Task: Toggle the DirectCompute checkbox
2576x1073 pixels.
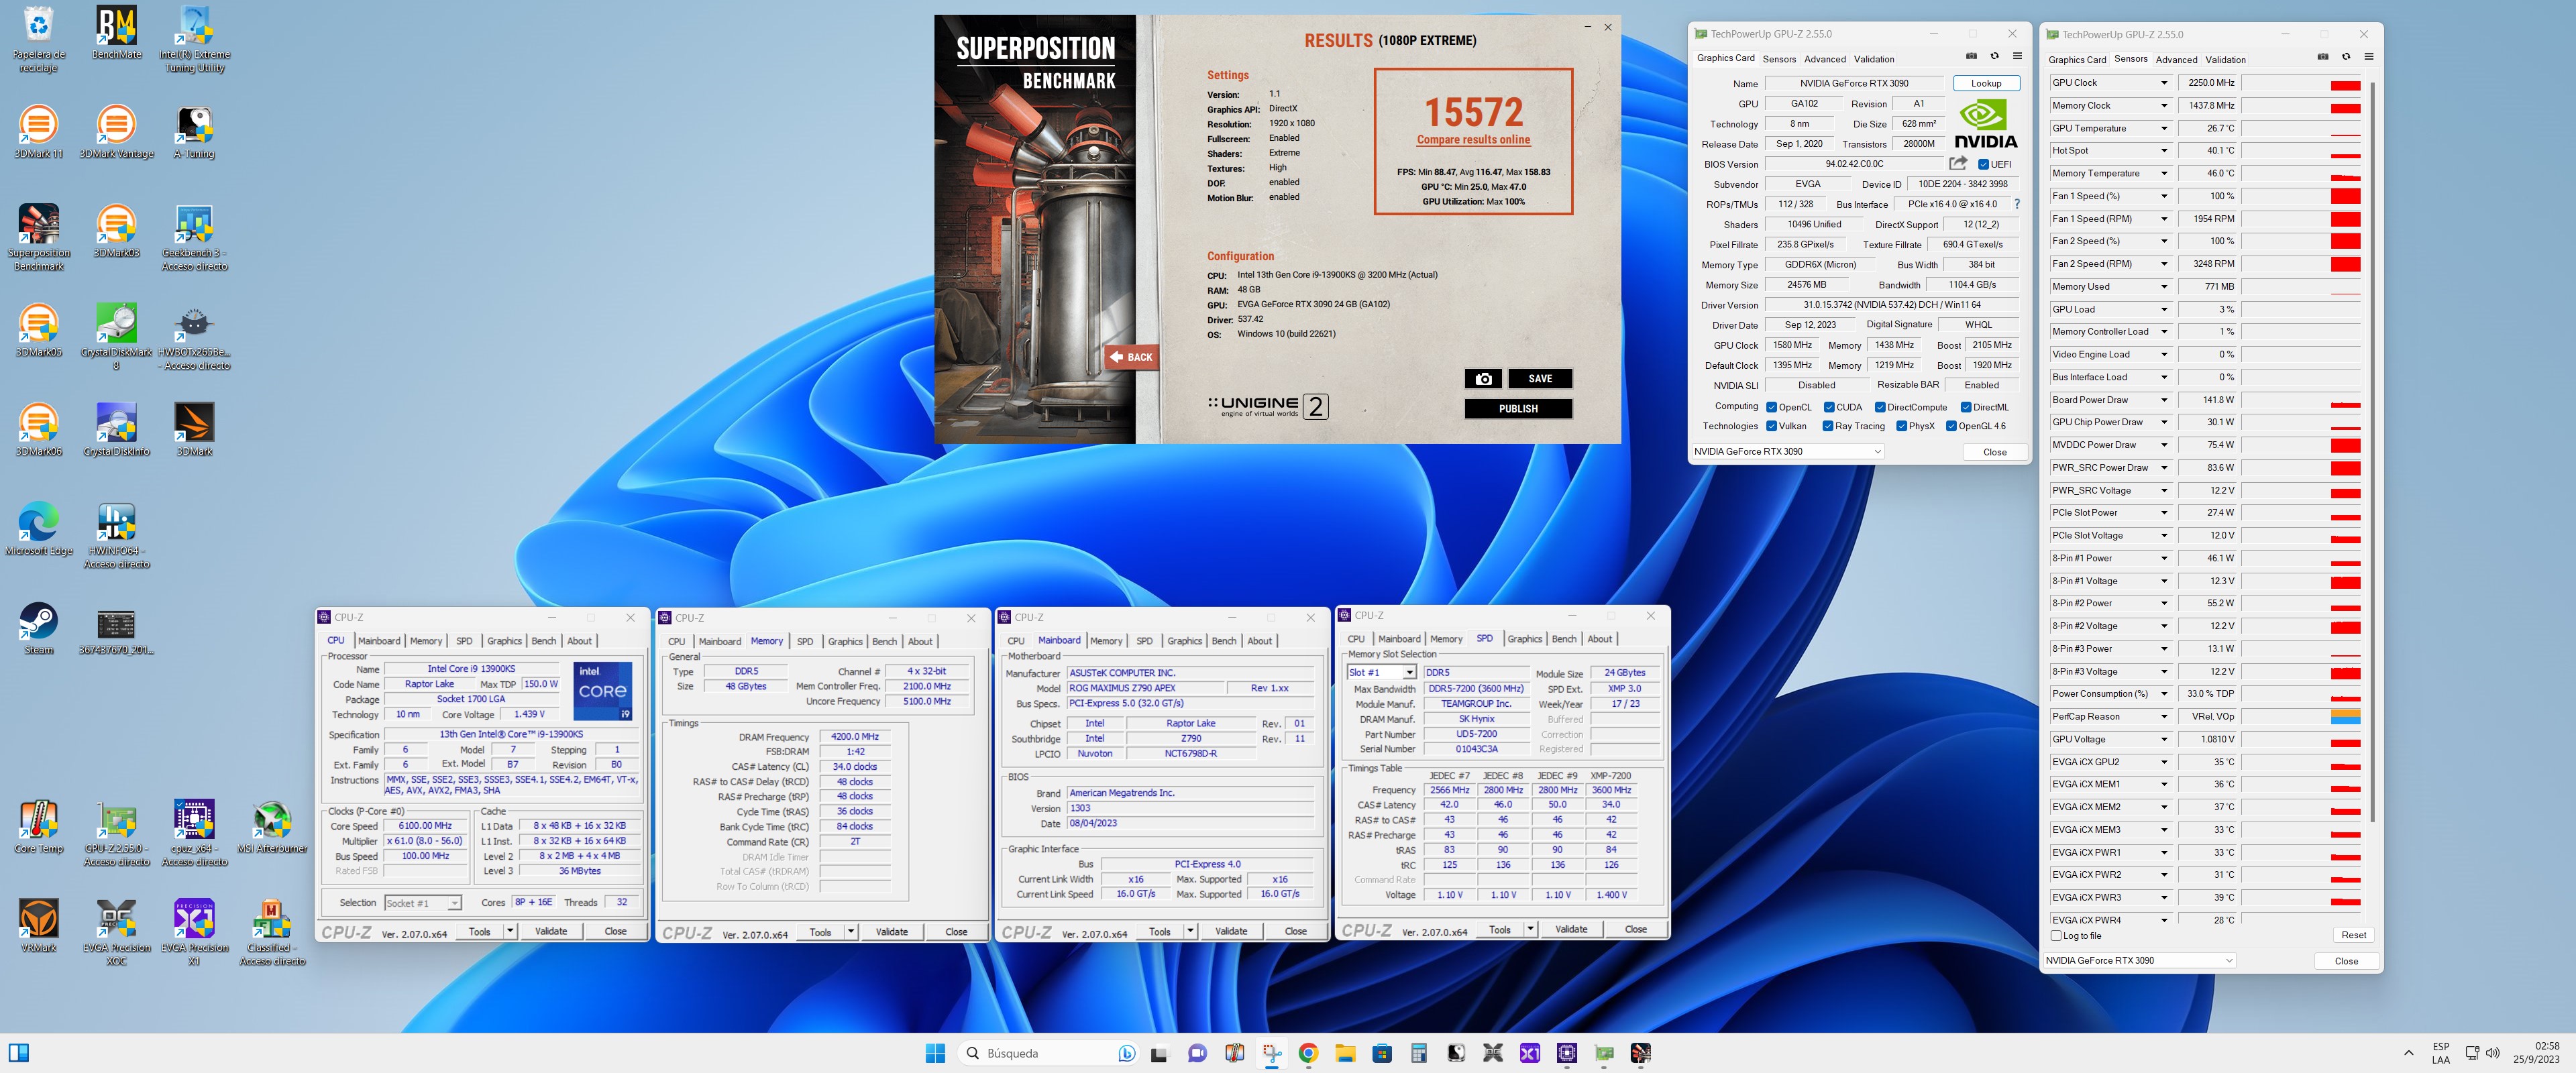Action: click(x=1880, y=407)
